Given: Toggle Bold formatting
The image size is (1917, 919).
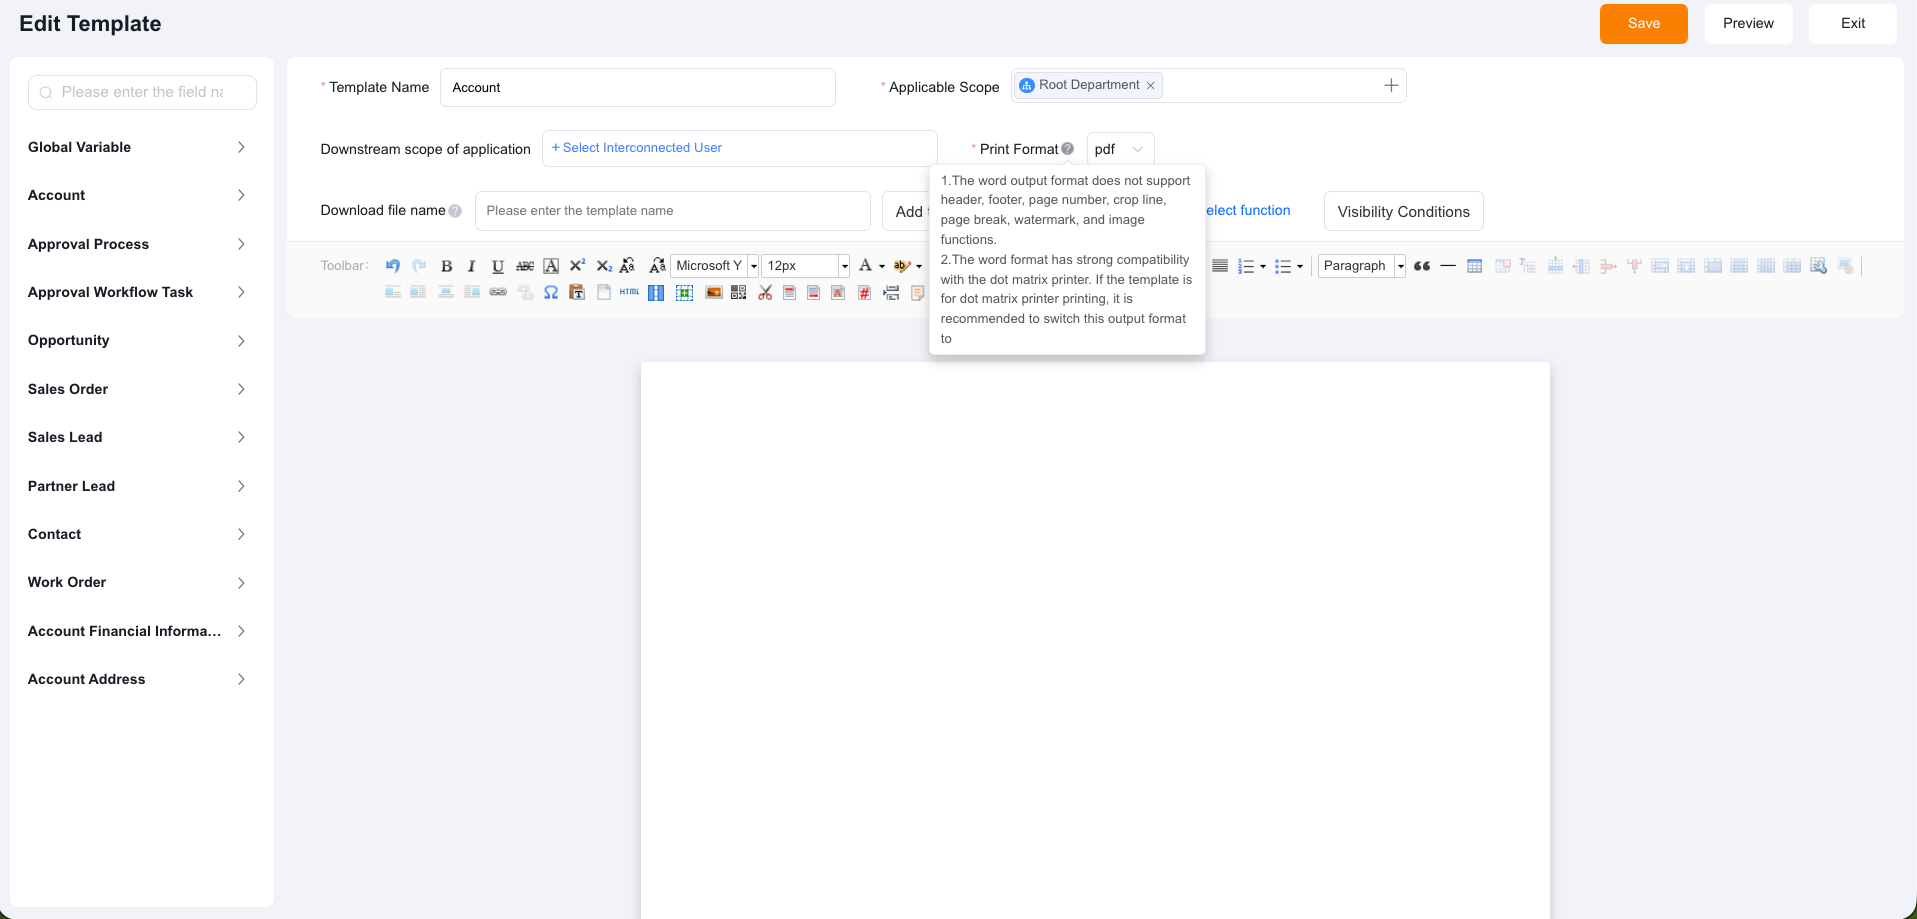Looking at the screenshot, I should pyautogui.click(x=446, y=266).
